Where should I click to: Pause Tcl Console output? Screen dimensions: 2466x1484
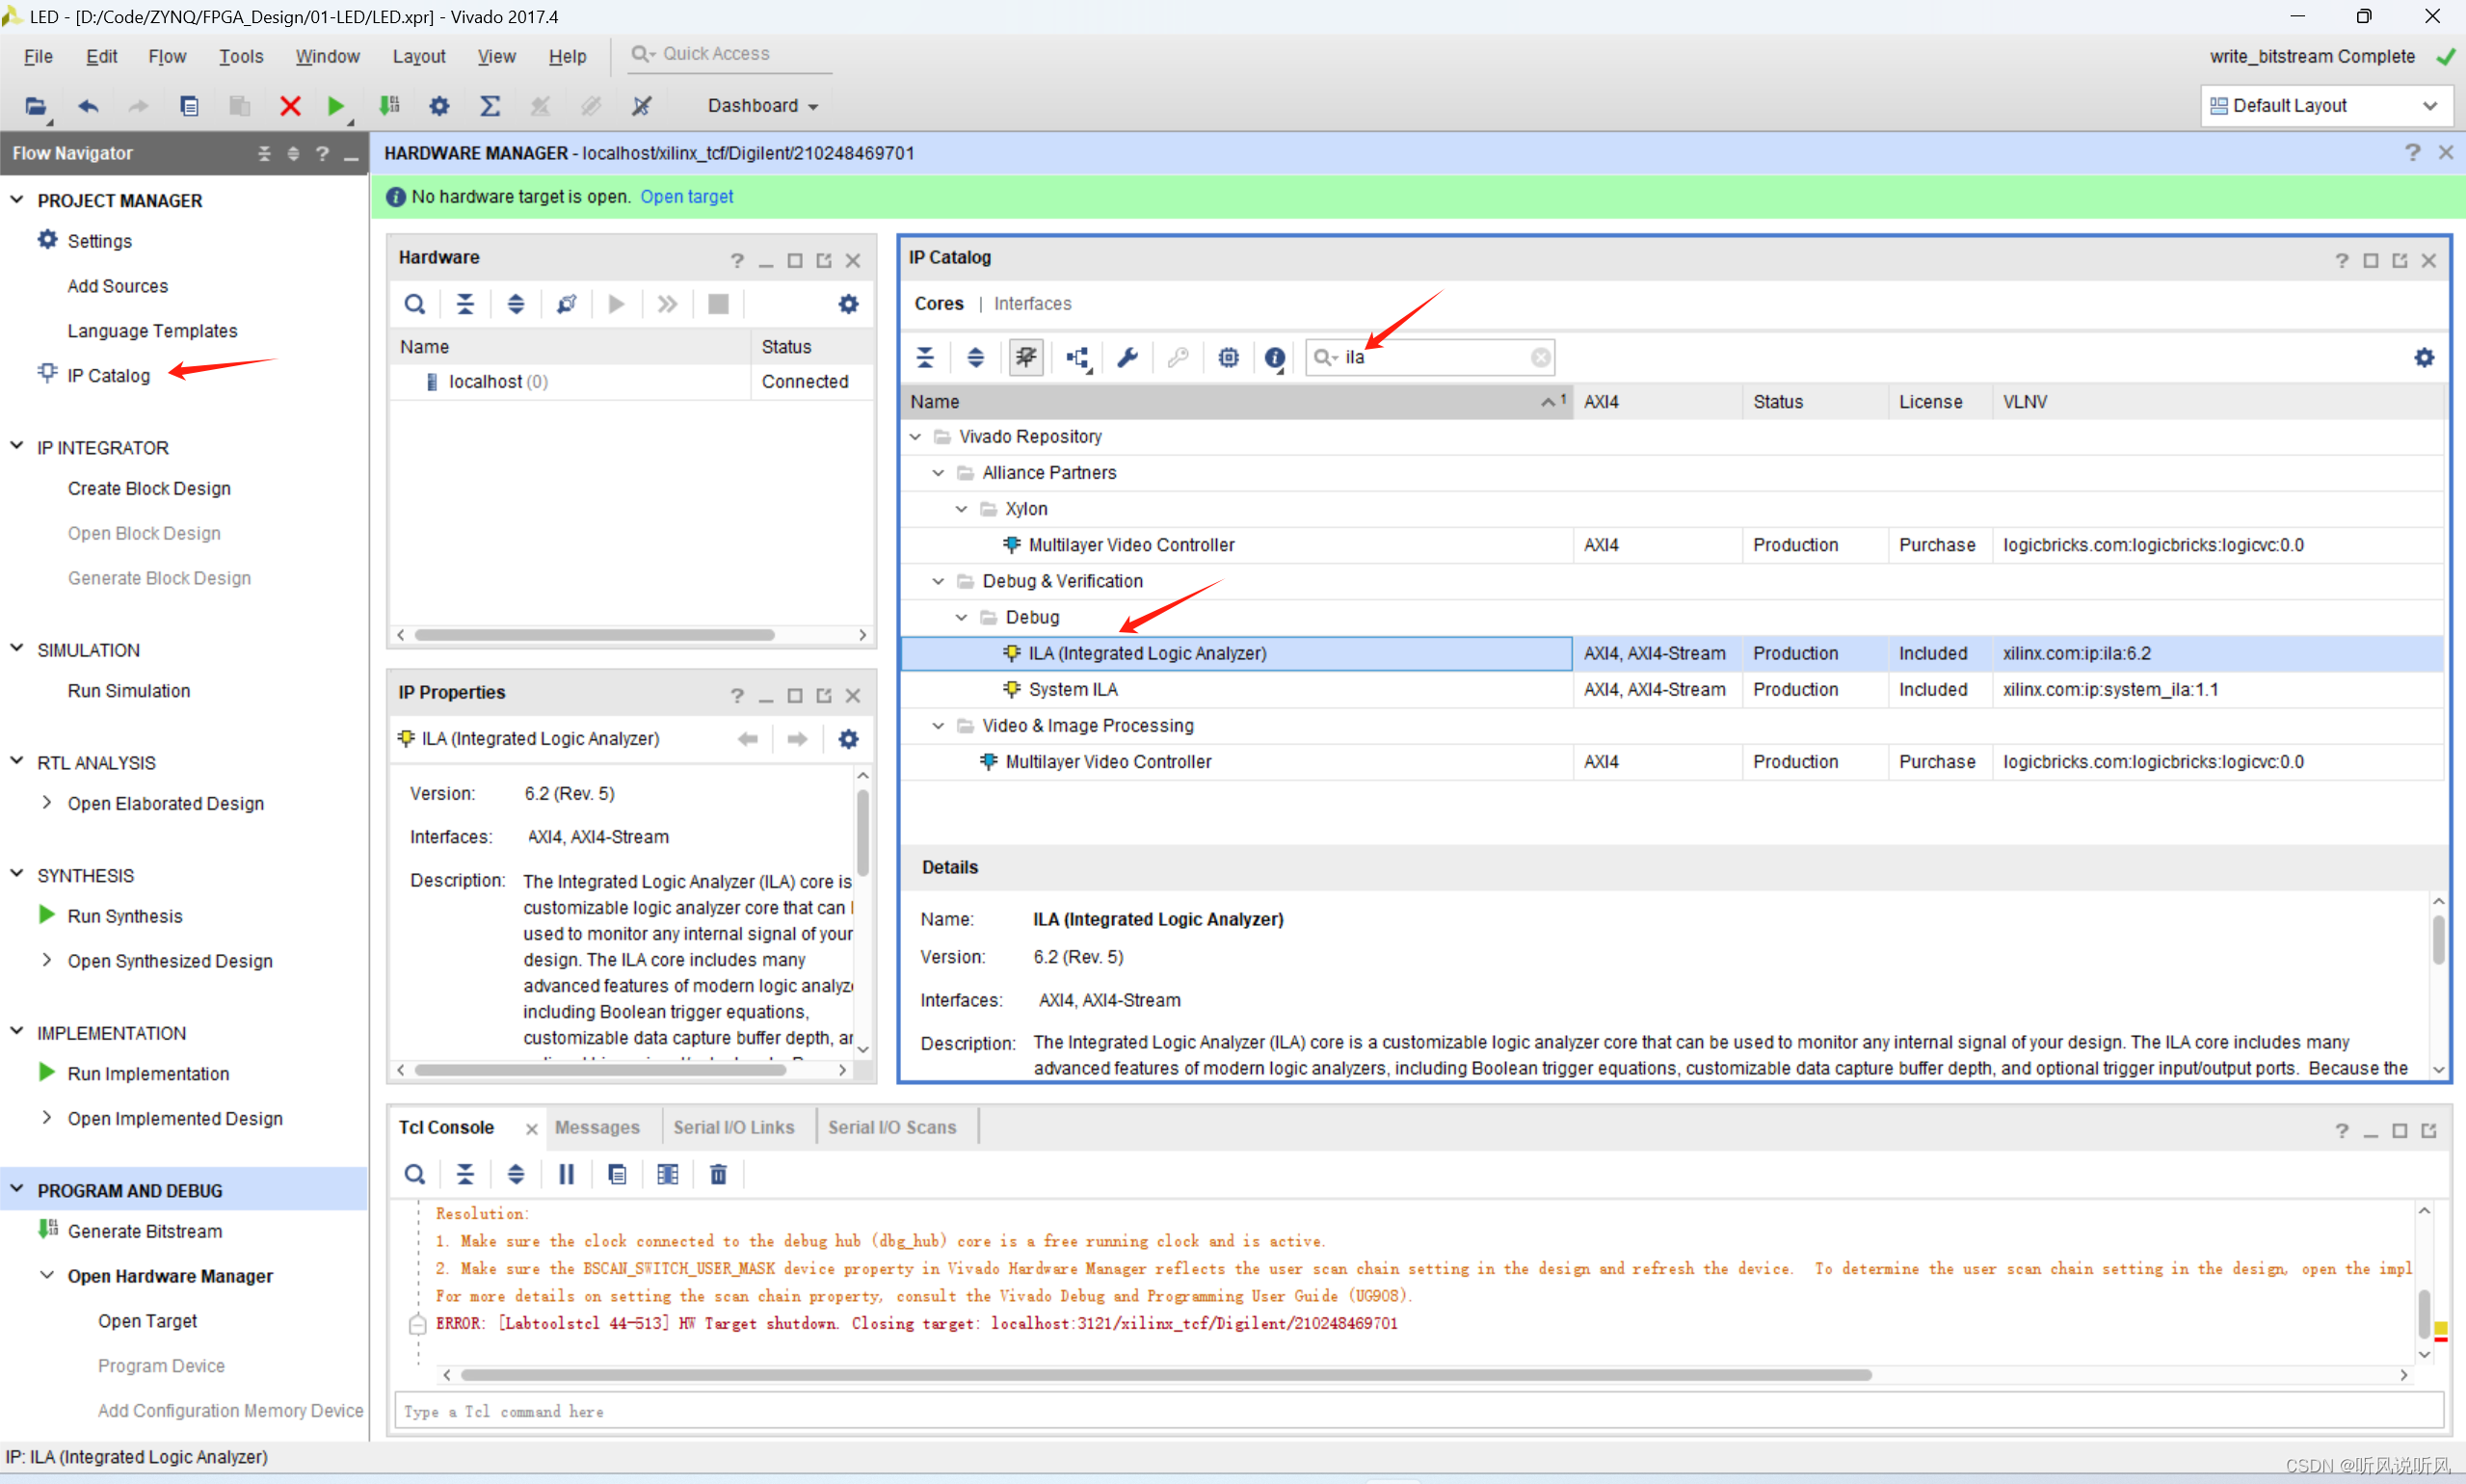[566, 1174]
